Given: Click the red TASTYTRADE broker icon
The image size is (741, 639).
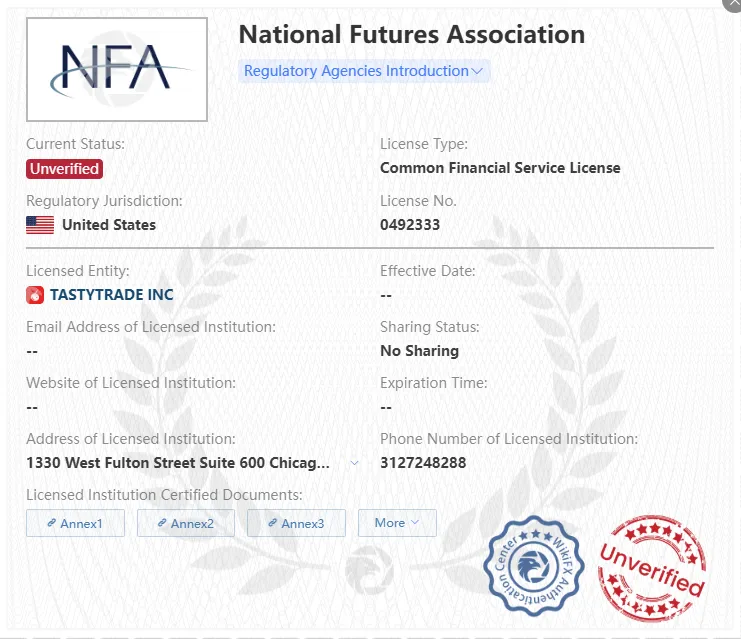Looking at the screenshot, I should [x=35, y=295].
